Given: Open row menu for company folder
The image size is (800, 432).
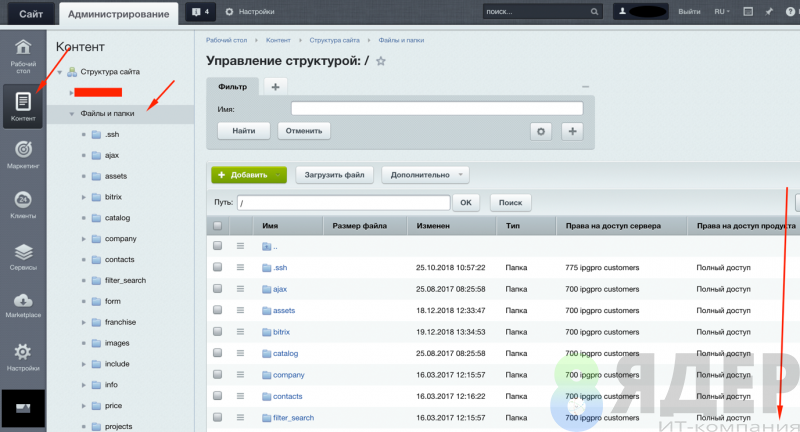Looking at the screenshot, I should pos(240,374).
